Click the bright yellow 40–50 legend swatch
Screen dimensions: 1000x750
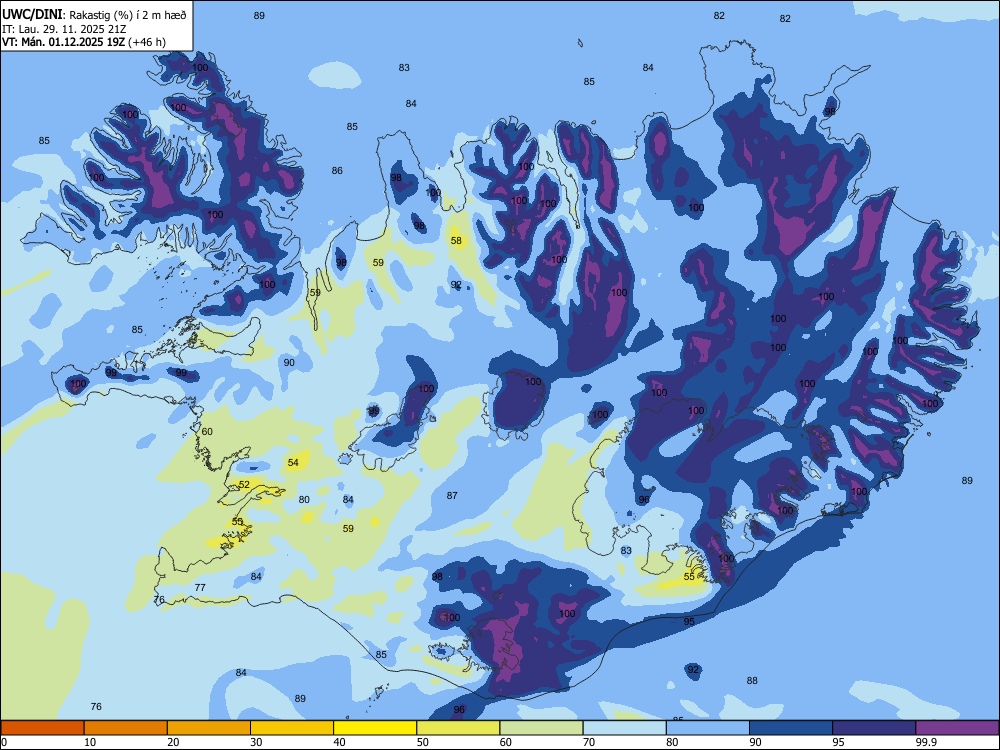375,728
